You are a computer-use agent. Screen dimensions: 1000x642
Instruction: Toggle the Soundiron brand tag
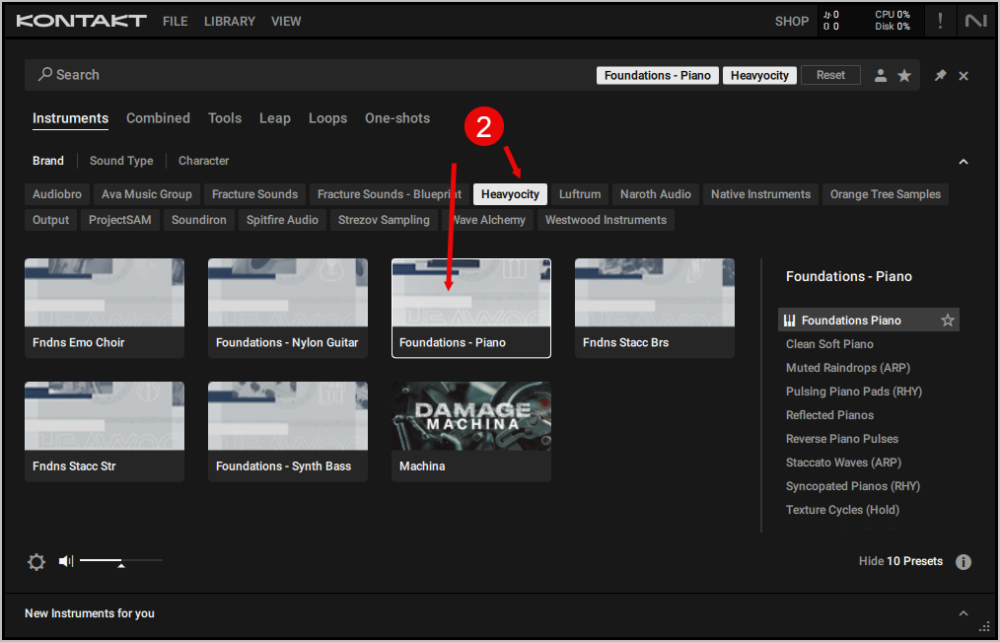[199, 220]
